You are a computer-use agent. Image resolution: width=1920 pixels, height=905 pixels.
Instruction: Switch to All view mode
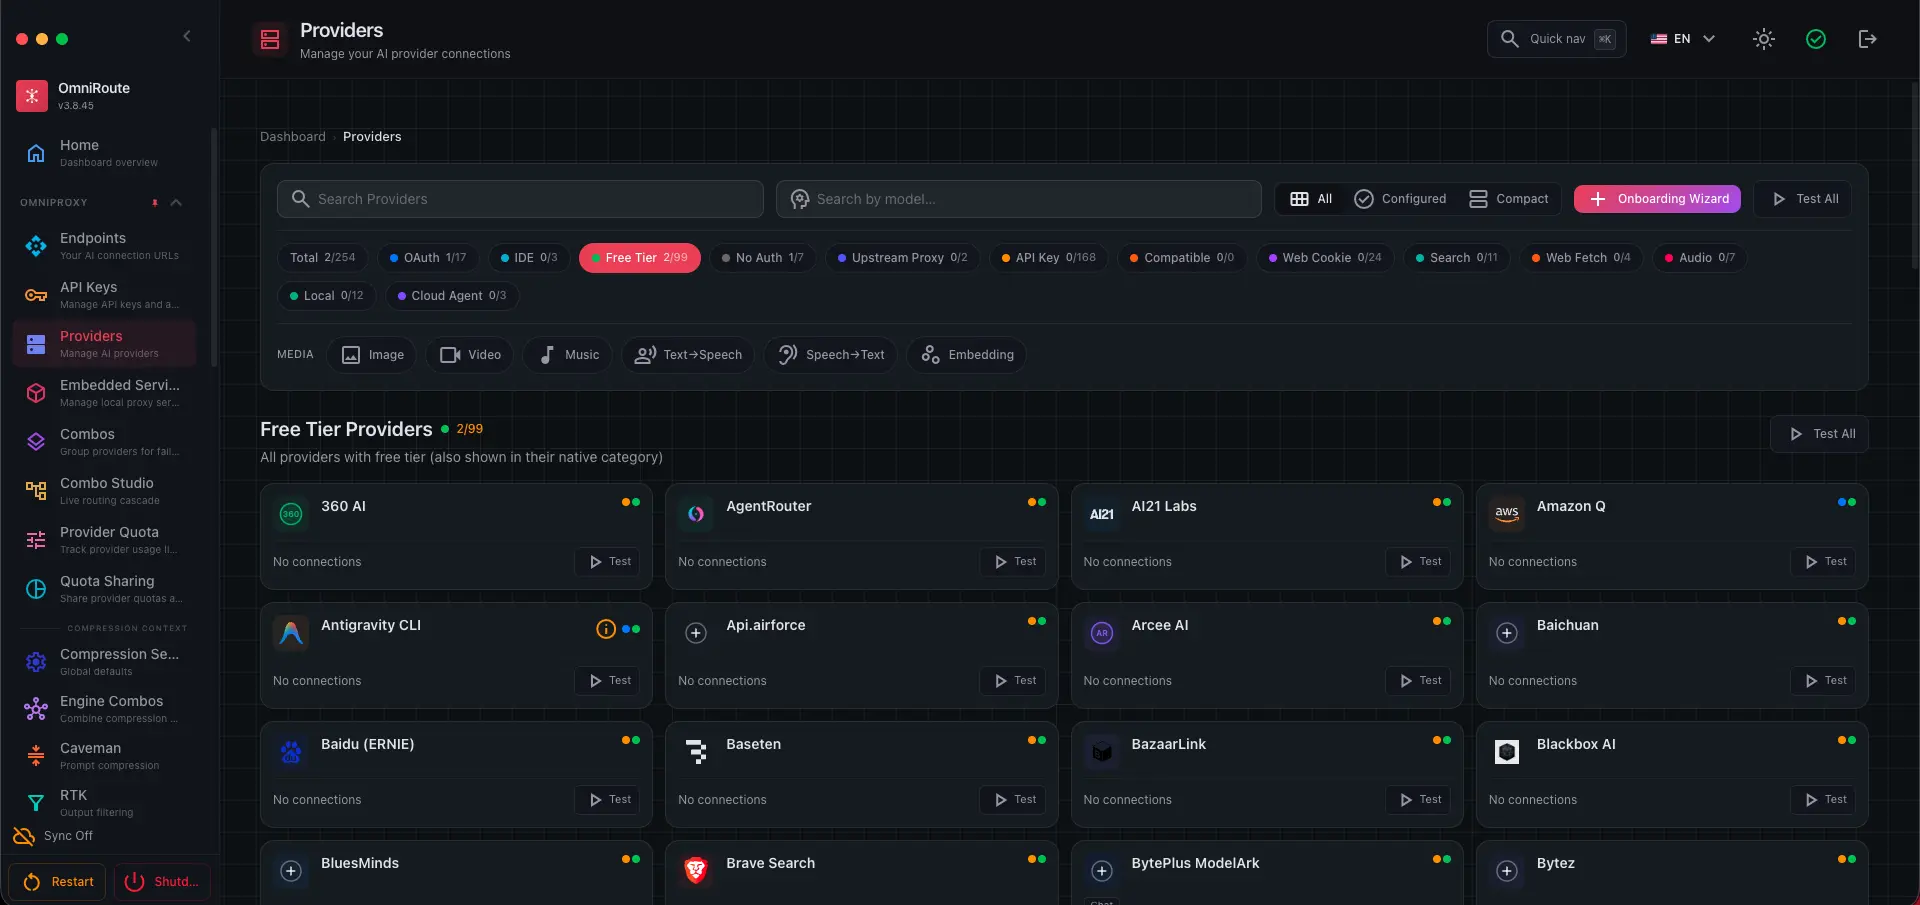tap(1311, 199)
